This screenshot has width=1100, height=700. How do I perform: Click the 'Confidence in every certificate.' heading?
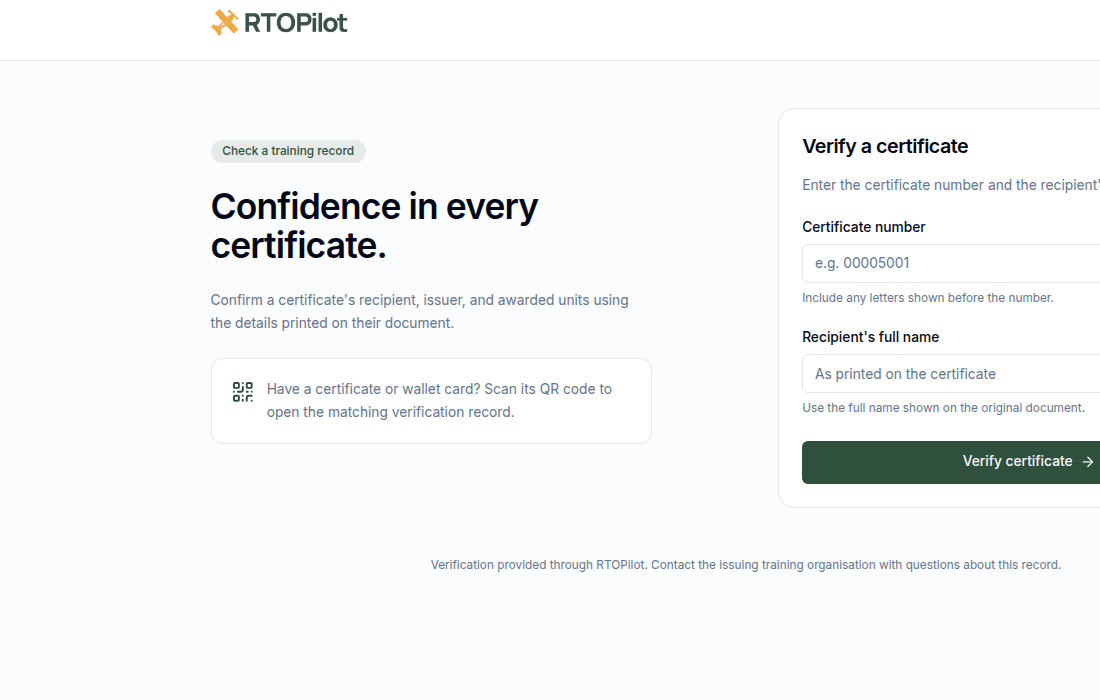point(375,226)
